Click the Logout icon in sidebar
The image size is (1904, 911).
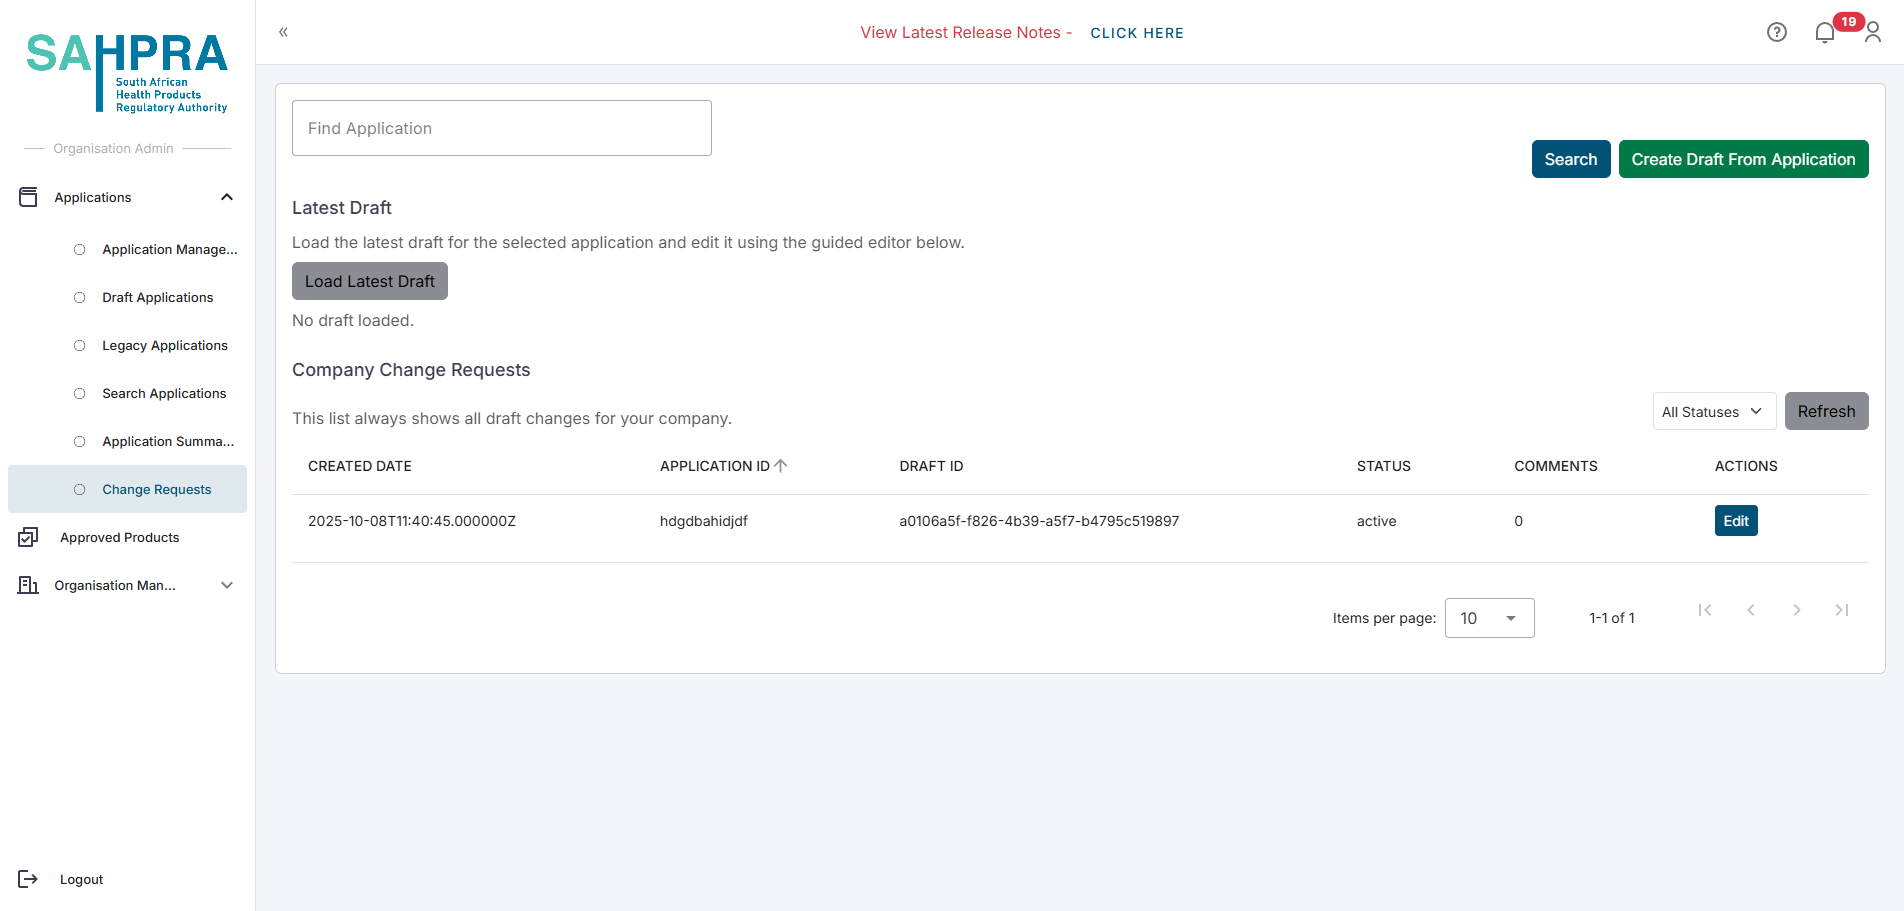pyautogui.click(x=28, y=879)
